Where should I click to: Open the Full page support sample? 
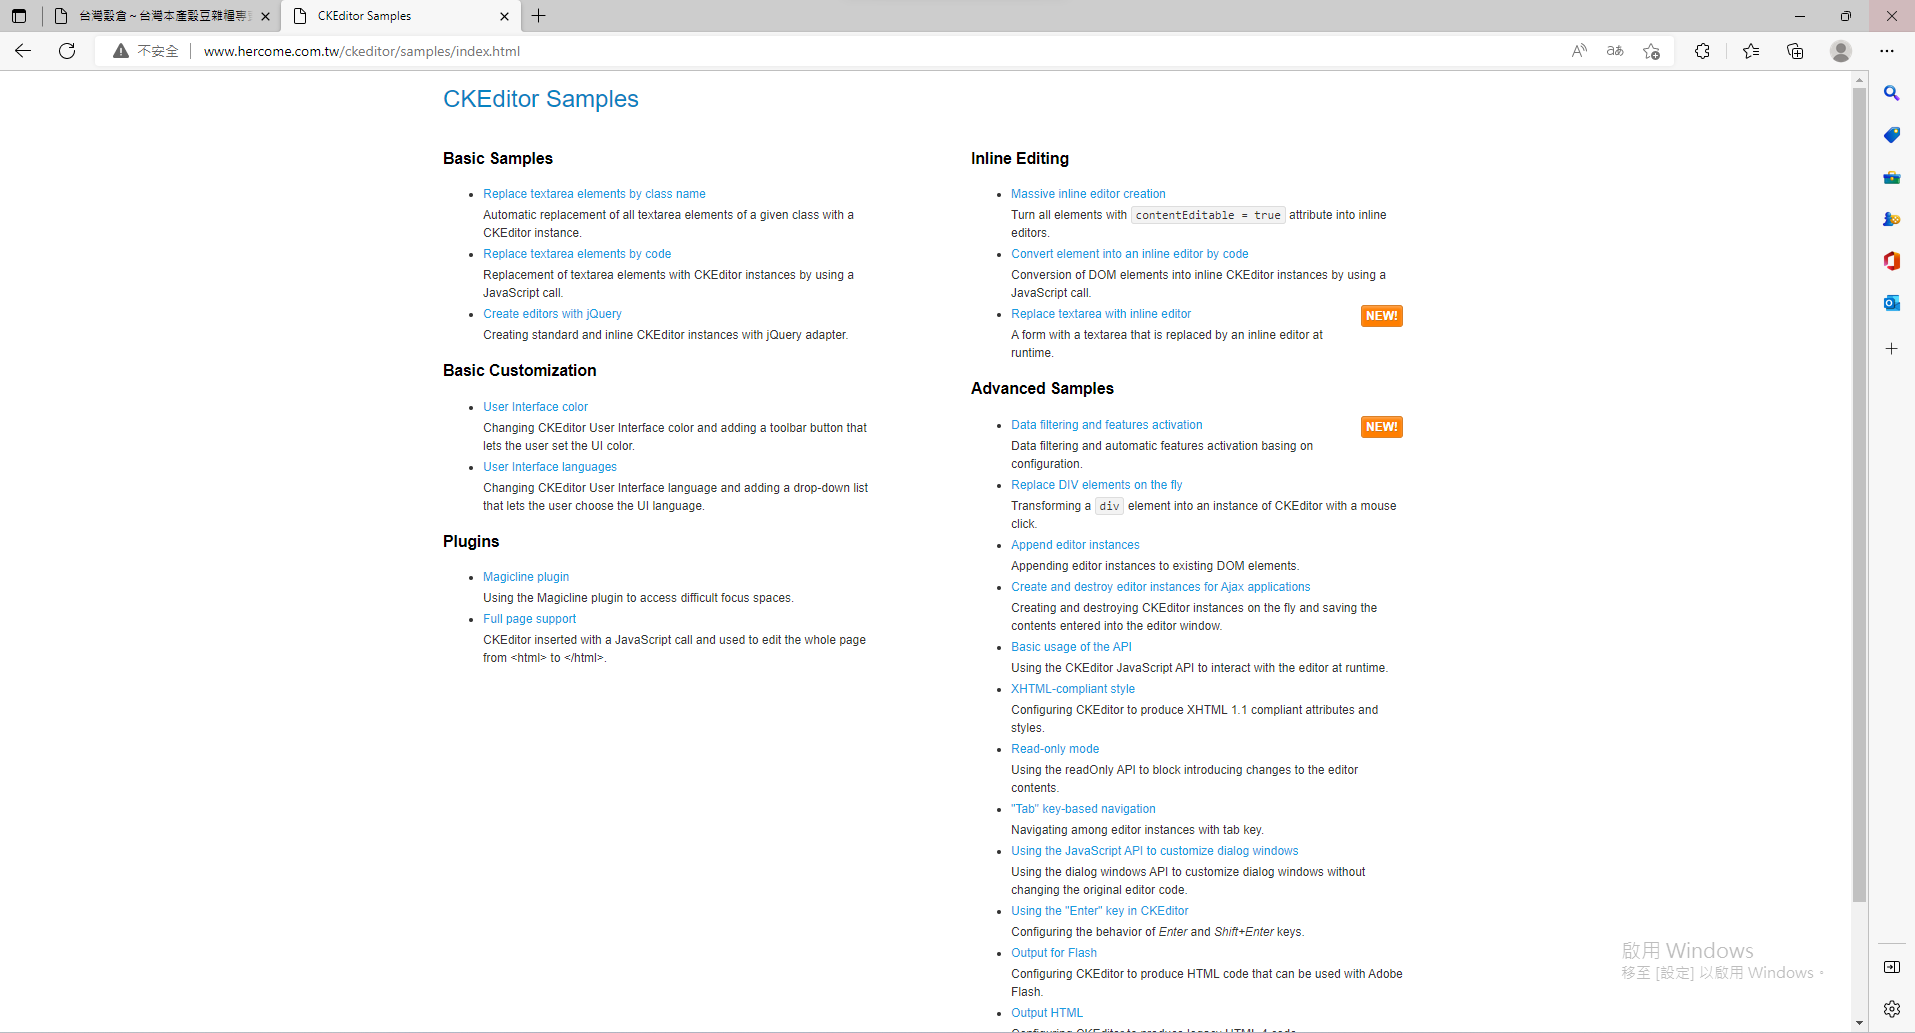529,619
